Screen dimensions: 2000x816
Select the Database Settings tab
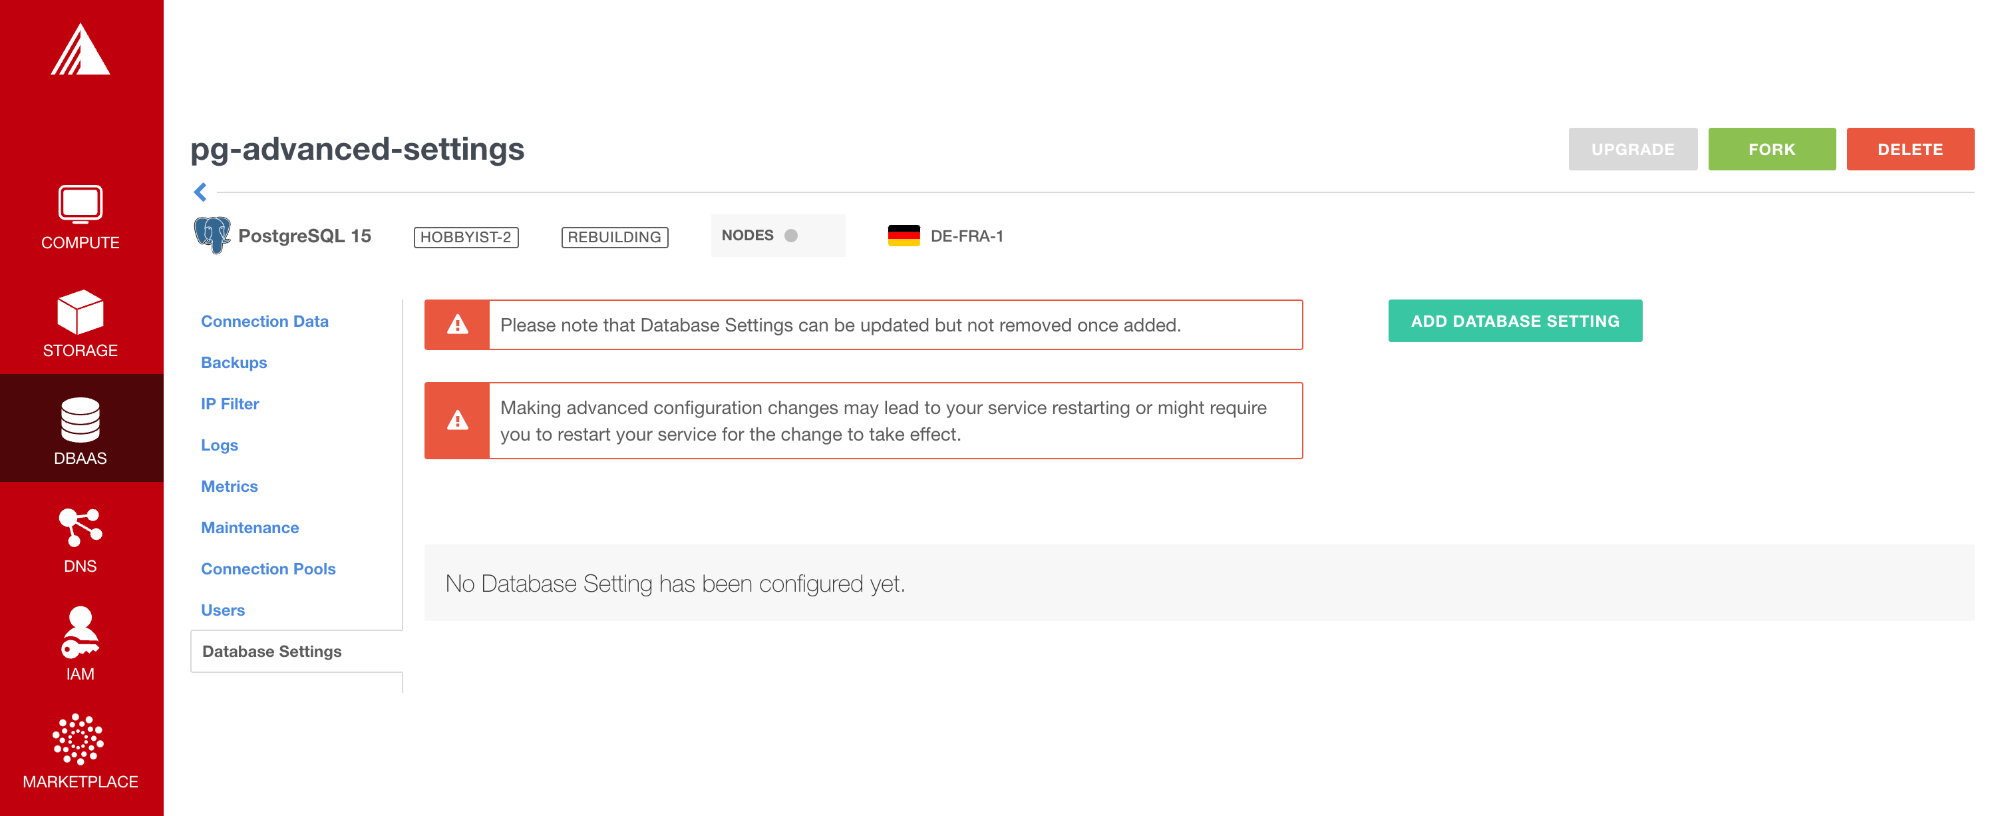click(296, 651)
